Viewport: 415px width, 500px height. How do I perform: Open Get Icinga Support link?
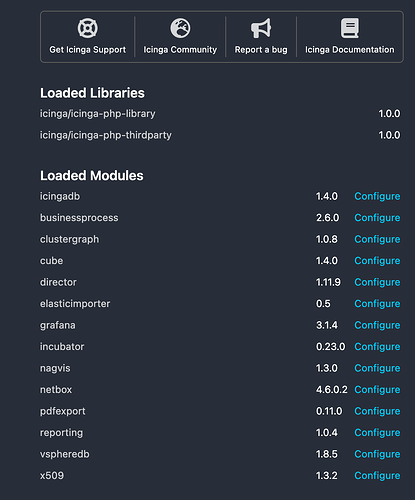88,50
